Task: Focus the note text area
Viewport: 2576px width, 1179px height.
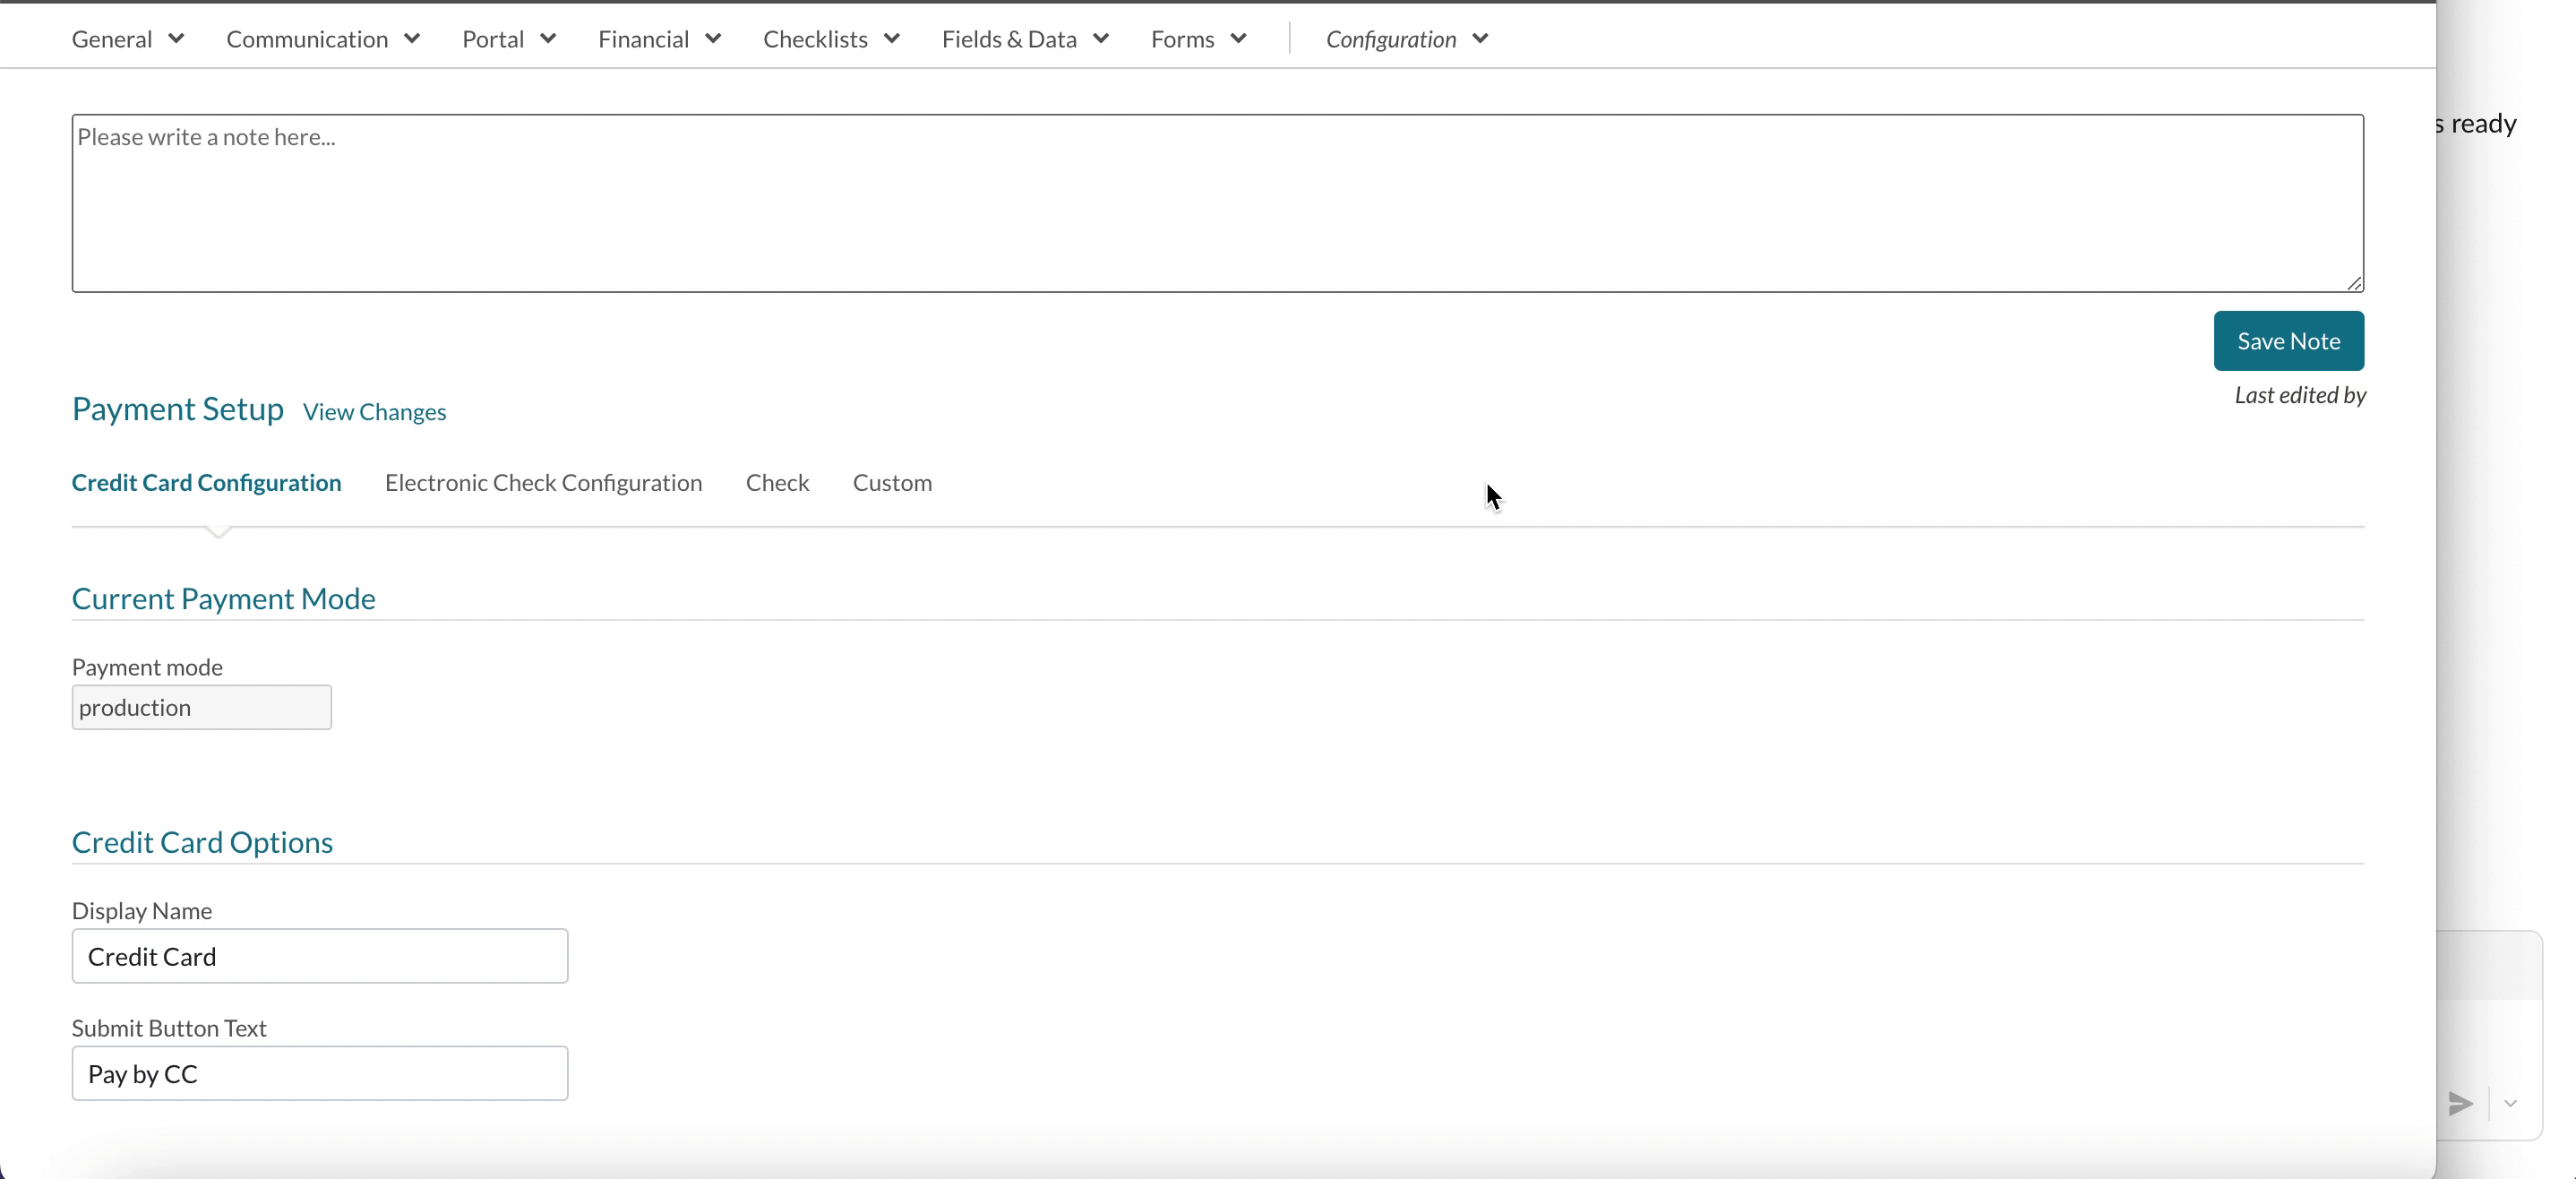Action: click(1217, 203)
